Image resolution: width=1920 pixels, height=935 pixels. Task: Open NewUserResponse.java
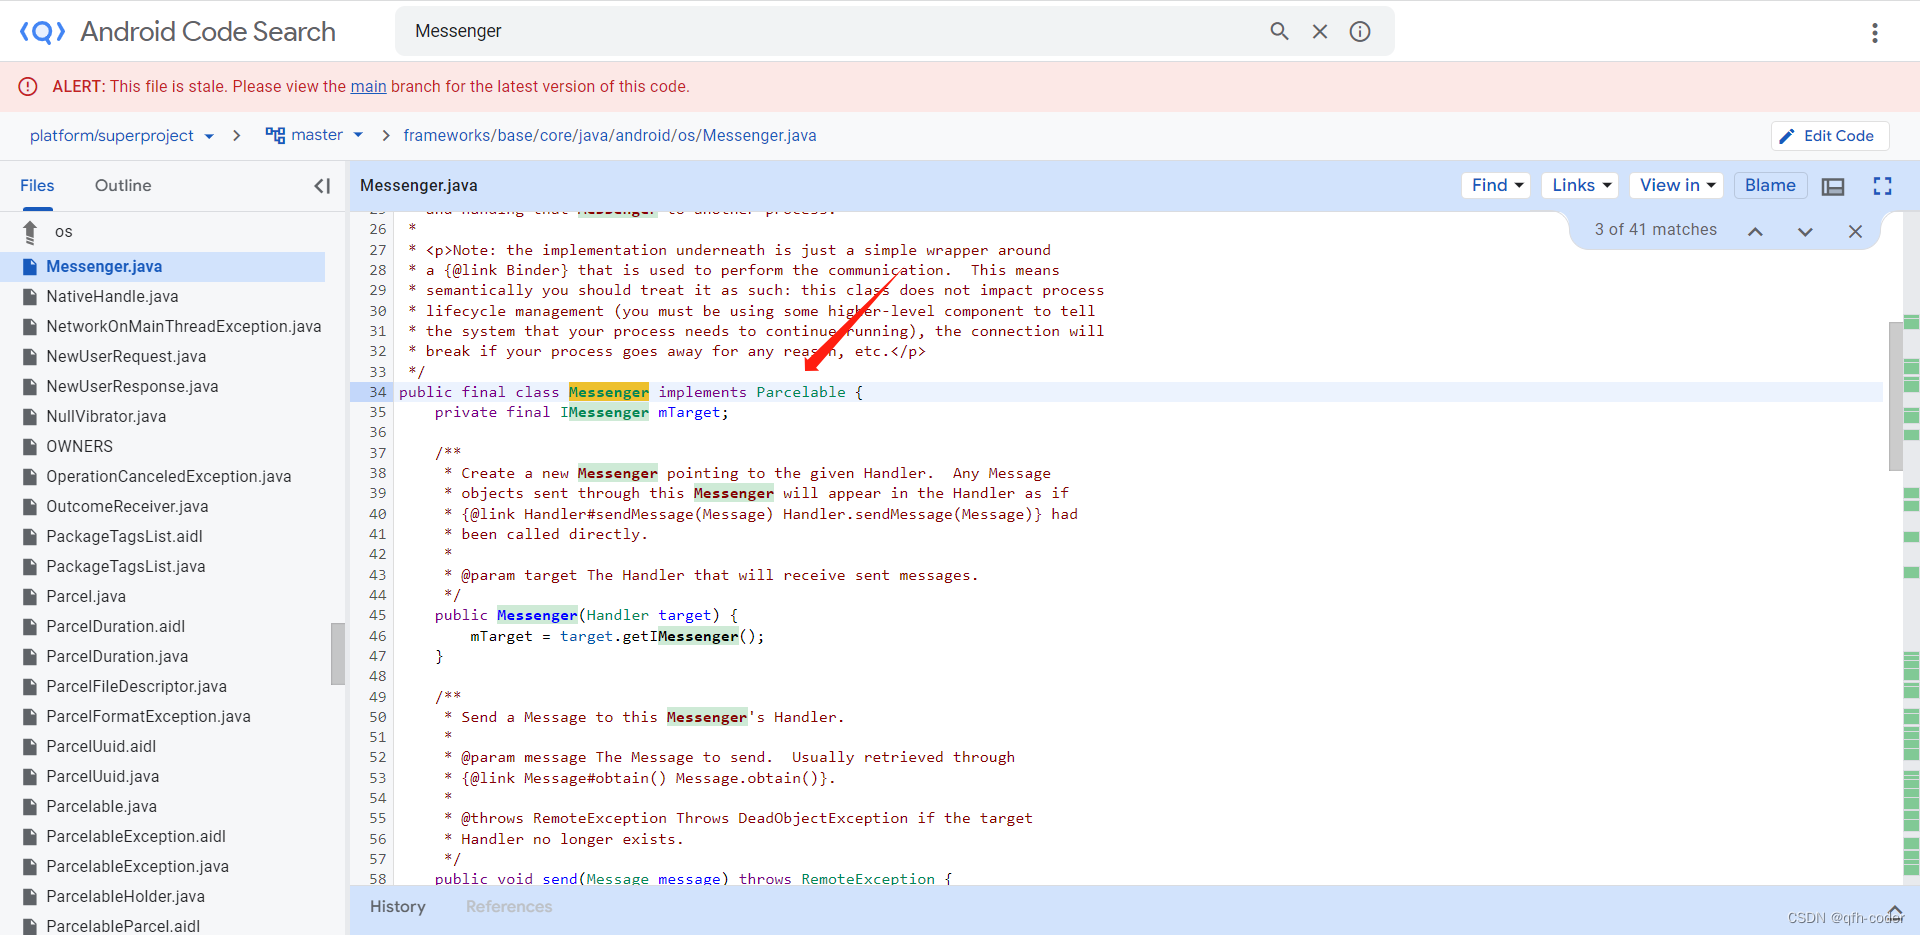tap(132, 387)
